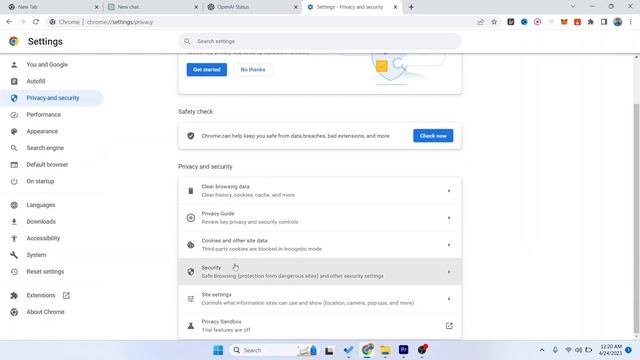Click "Trial features are off" text
The image size is (640, 360).
tap(226, 330)
